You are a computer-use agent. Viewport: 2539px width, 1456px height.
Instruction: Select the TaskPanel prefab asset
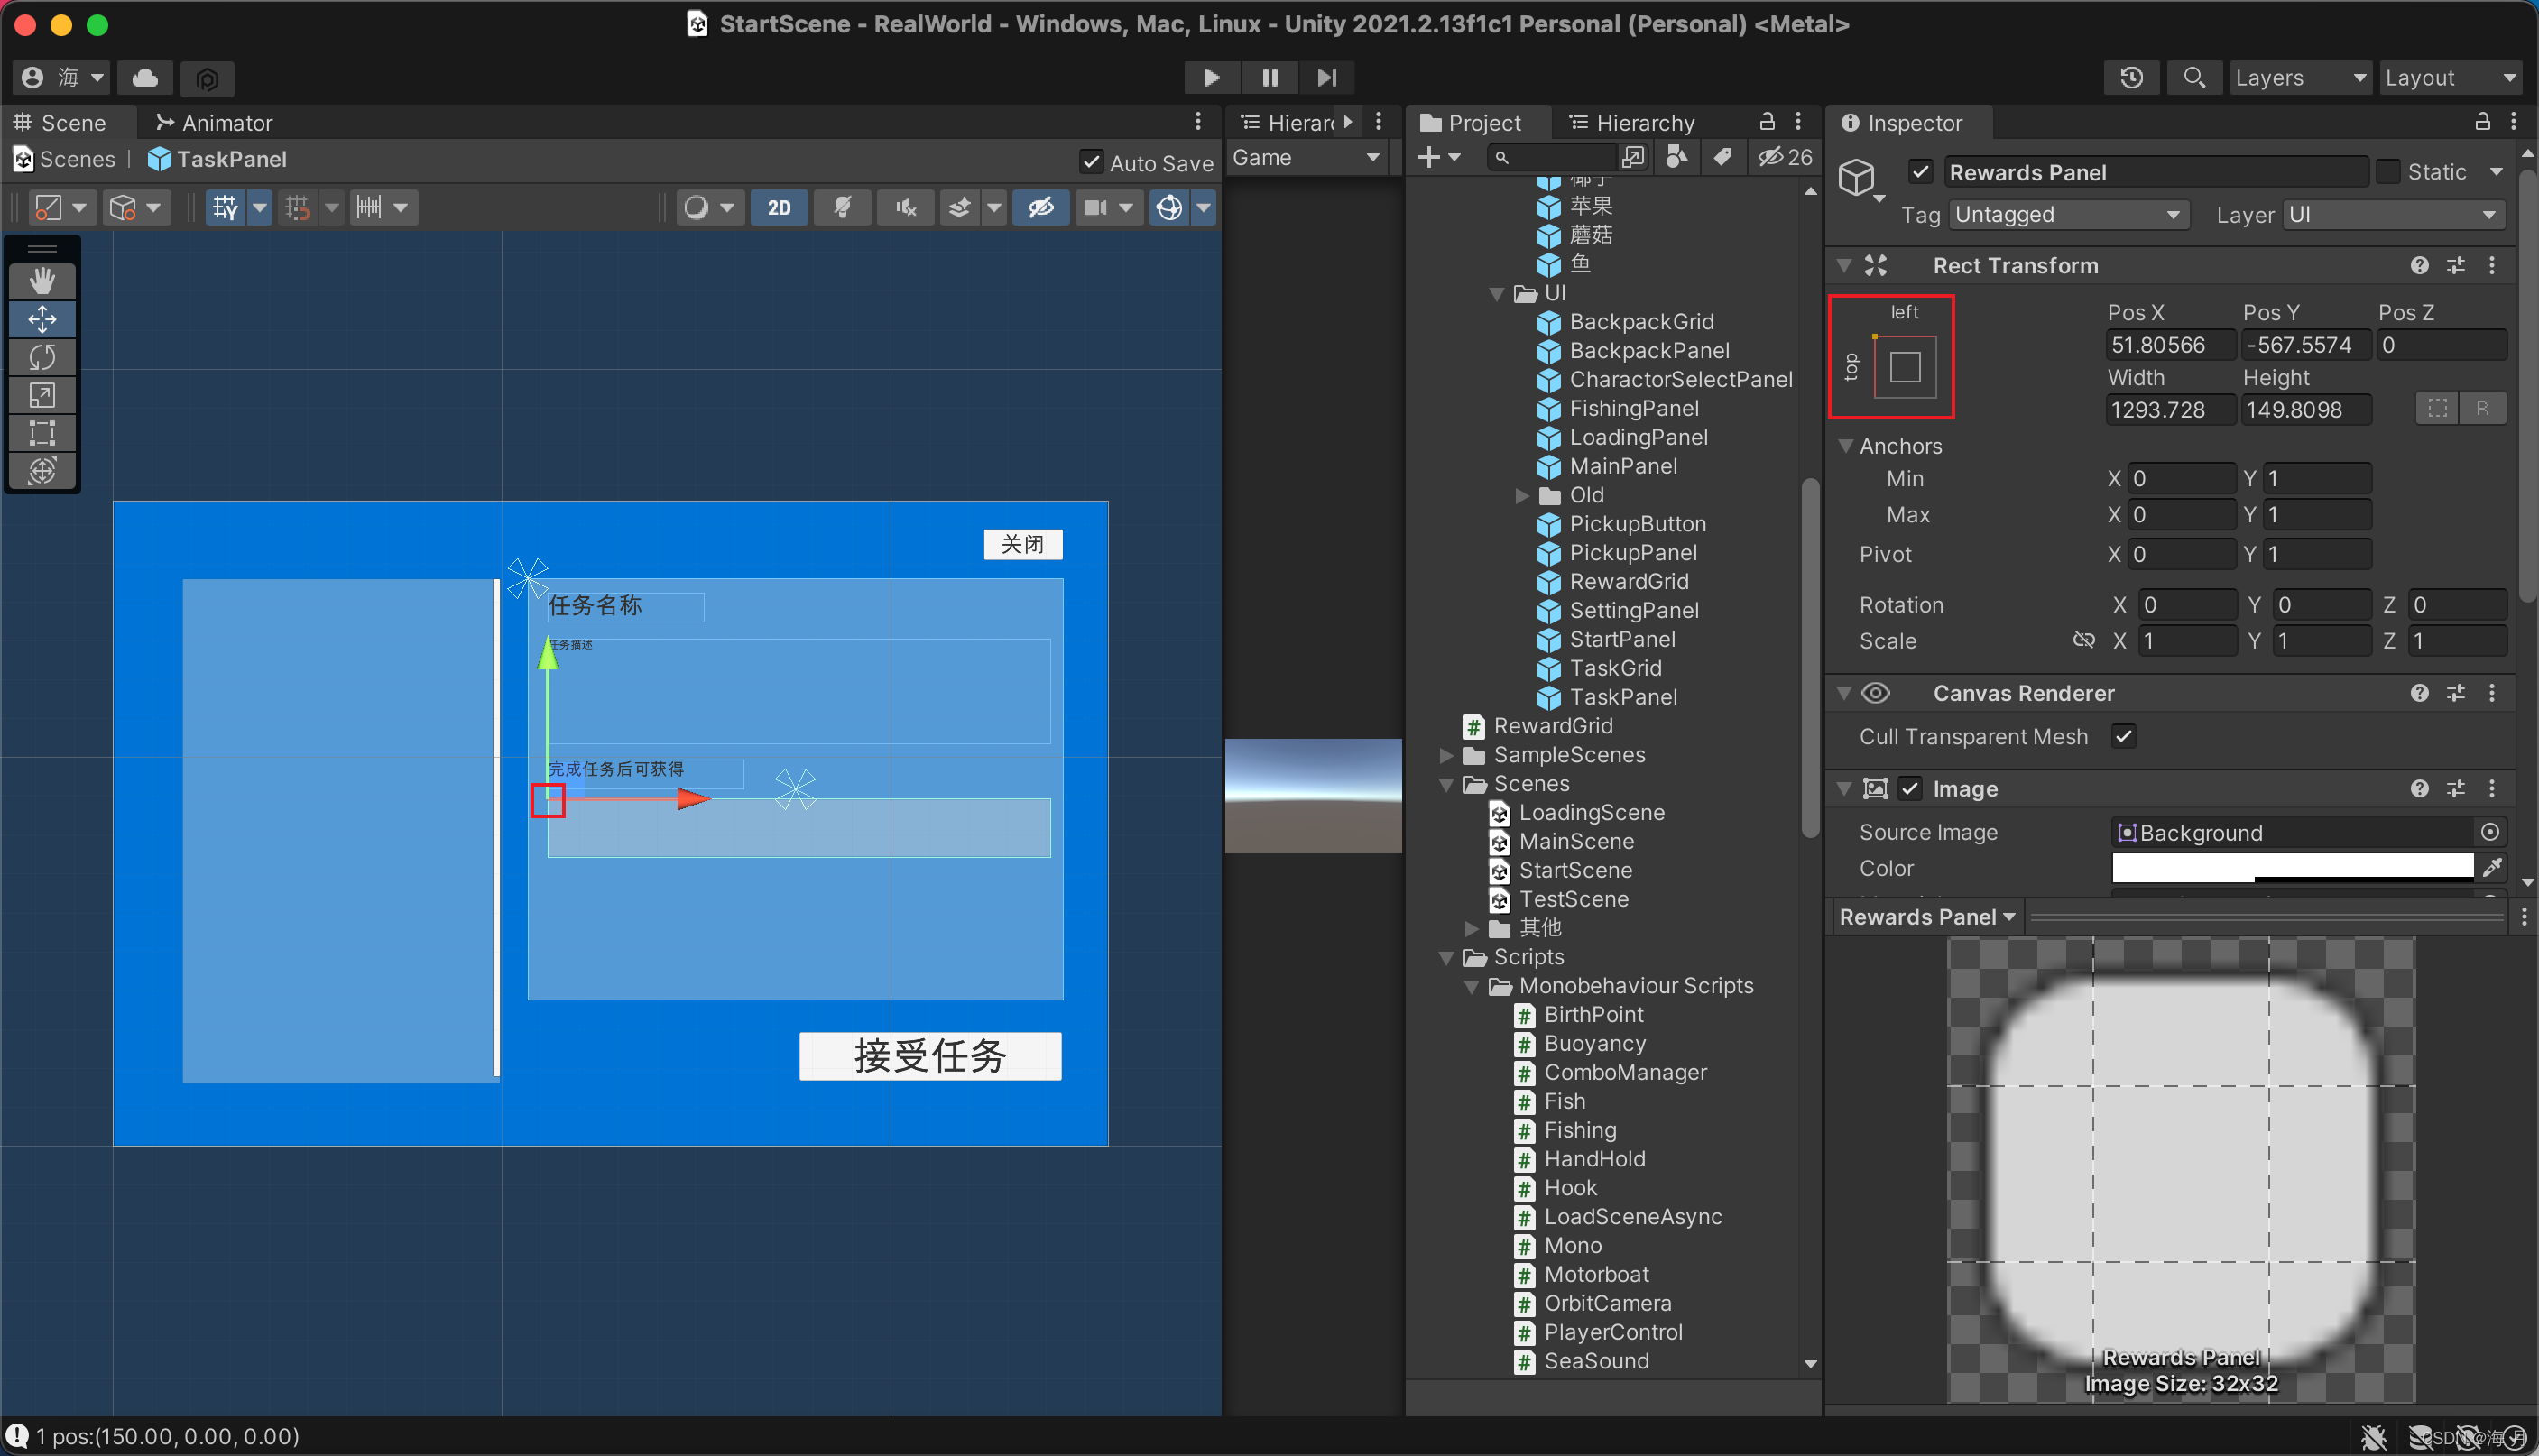coord(1621,697)
